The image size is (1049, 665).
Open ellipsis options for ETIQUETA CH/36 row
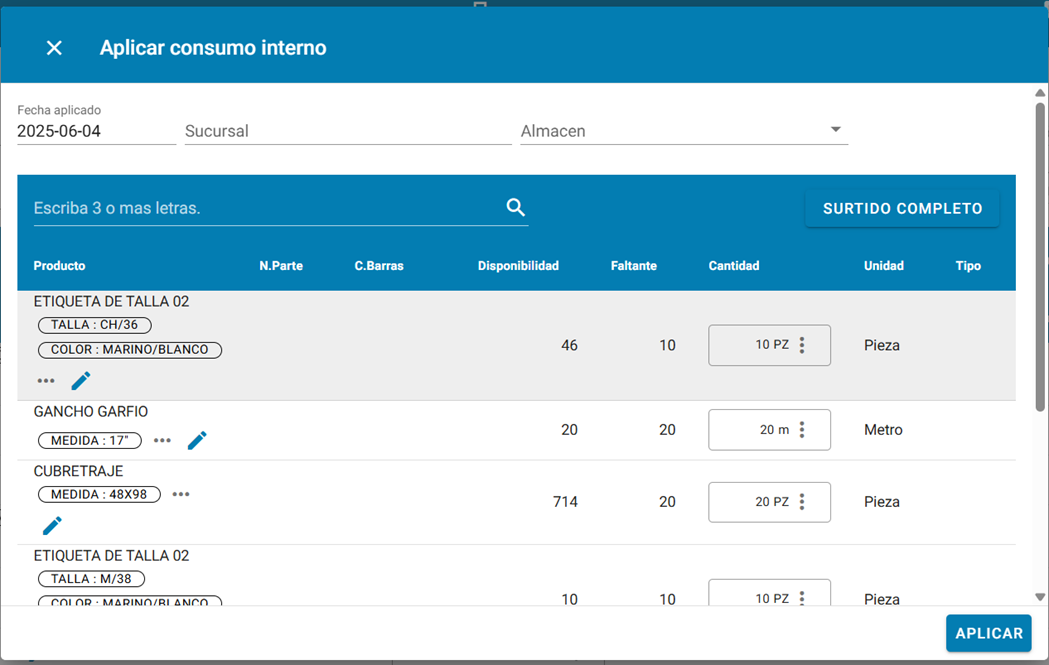coord(45,381)
